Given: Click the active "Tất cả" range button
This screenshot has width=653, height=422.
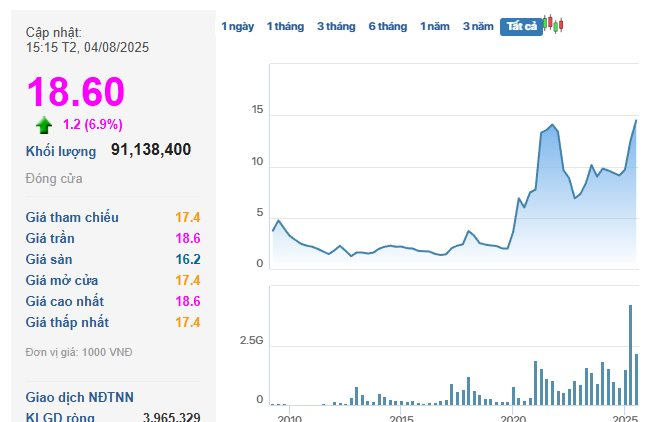Looking at the screenshot, I should pos(520,27).
